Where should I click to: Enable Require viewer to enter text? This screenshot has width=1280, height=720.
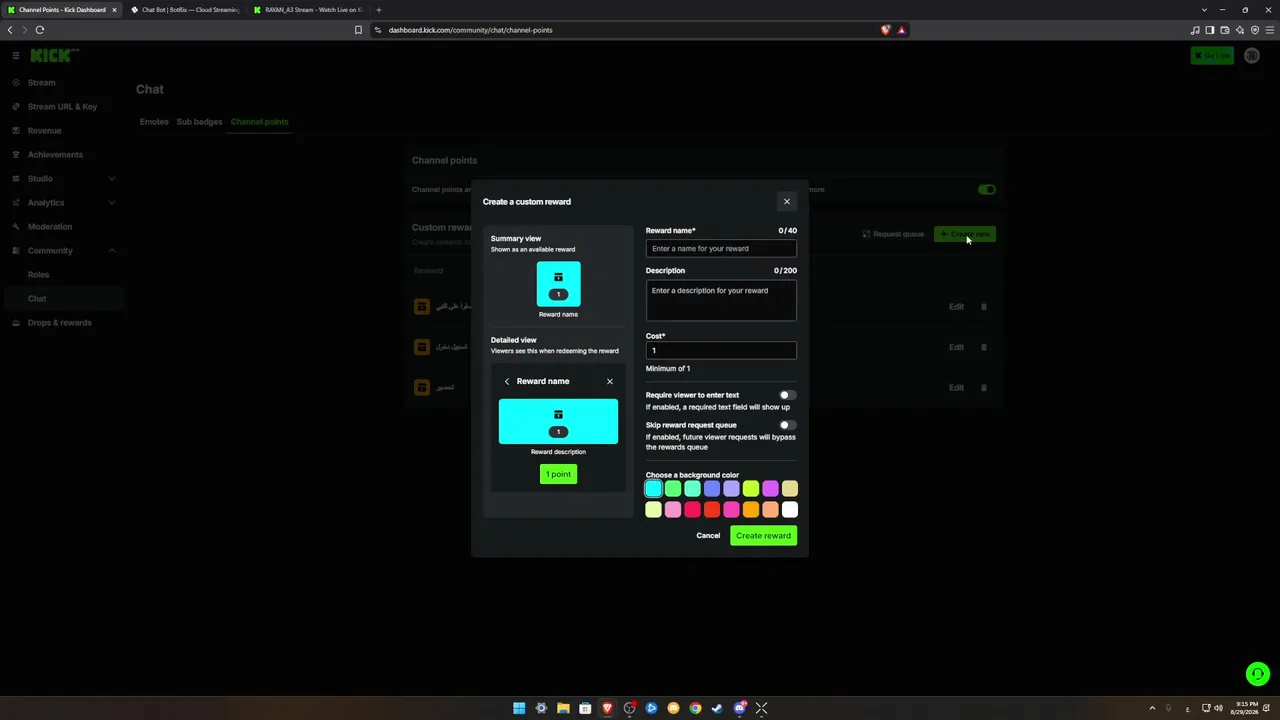788,395
